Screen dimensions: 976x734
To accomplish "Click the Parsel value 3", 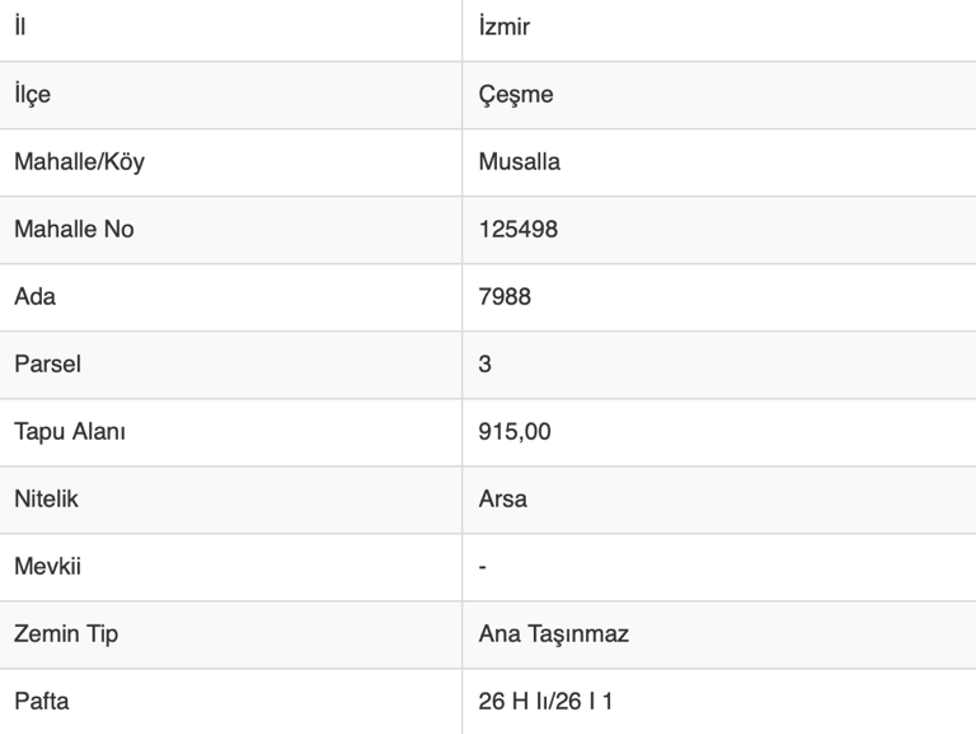I will pos(485,364).
